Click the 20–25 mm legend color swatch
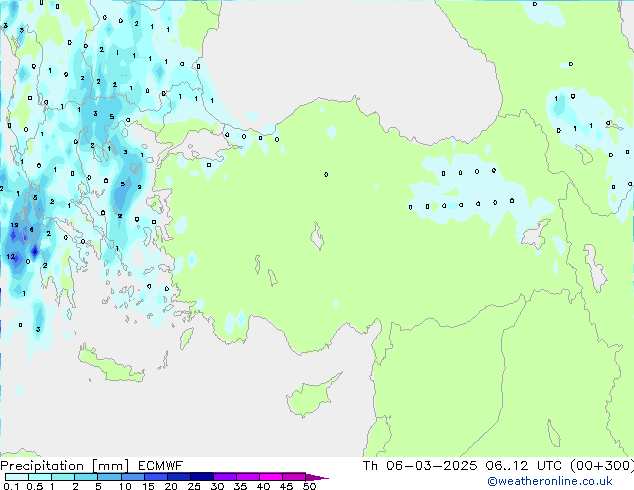This screenshot has width=634, height=490. point(178,477)
